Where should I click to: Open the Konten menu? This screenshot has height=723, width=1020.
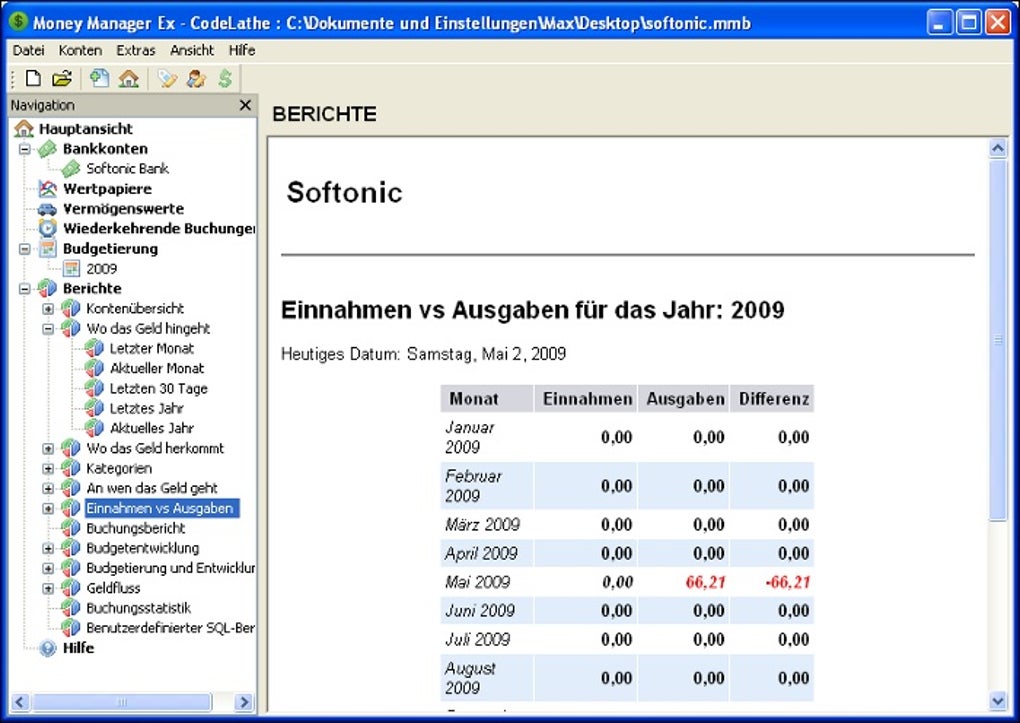pos(80,50)
